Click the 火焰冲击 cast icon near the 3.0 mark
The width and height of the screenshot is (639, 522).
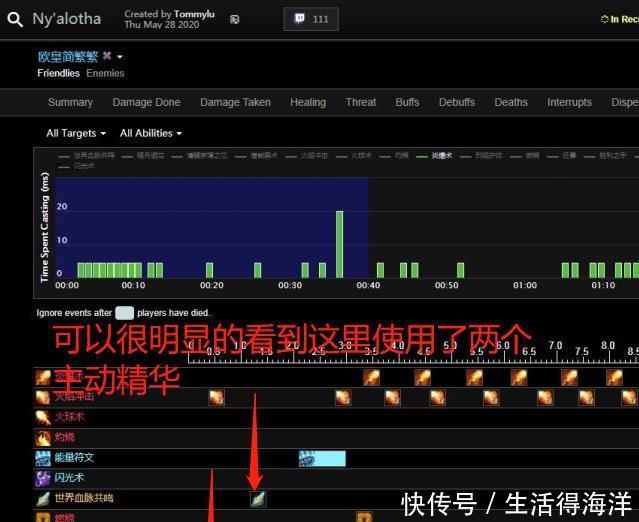(x=343, y=397)
